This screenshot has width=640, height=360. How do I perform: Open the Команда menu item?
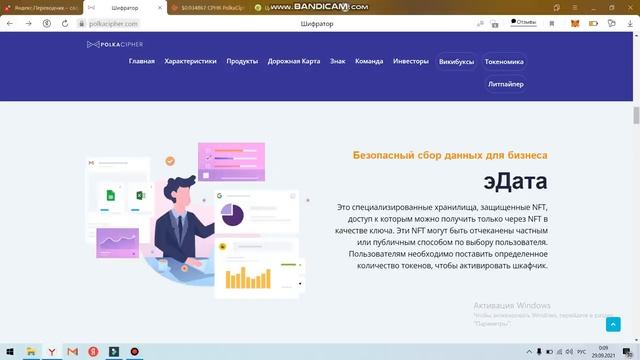(369, 61)
